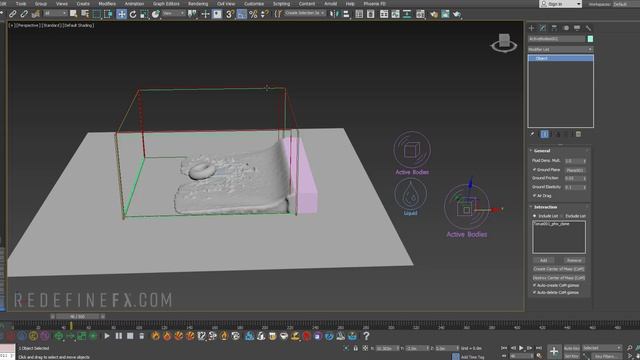Click the Unlink Selection icon
640x360 pixels.
(24, 14)
